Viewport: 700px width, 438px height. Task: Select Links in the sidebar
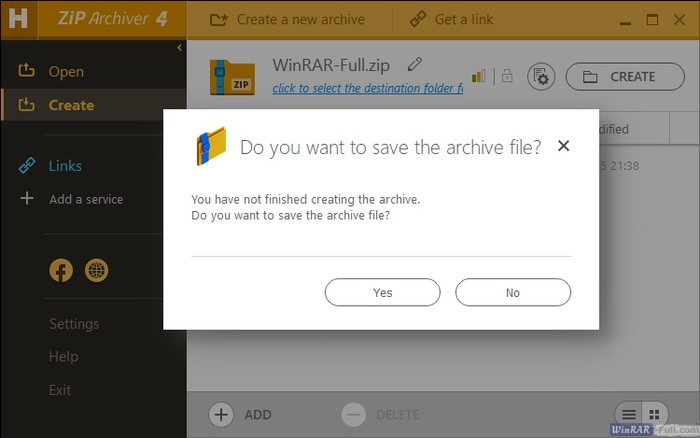(66, 166)
